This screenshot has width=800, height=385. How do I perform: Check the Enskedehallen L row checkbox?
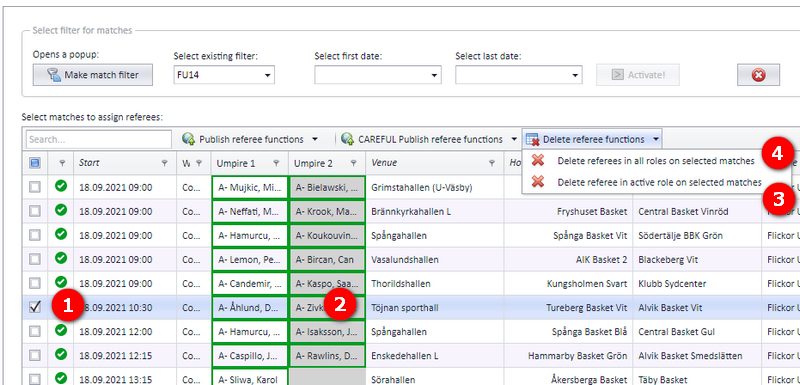point(35,355)
